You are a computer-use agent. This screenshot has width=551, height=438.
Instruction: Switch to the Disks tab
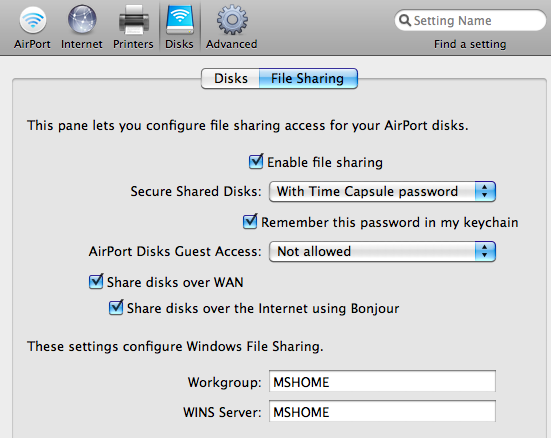click(x=231, y=78)
